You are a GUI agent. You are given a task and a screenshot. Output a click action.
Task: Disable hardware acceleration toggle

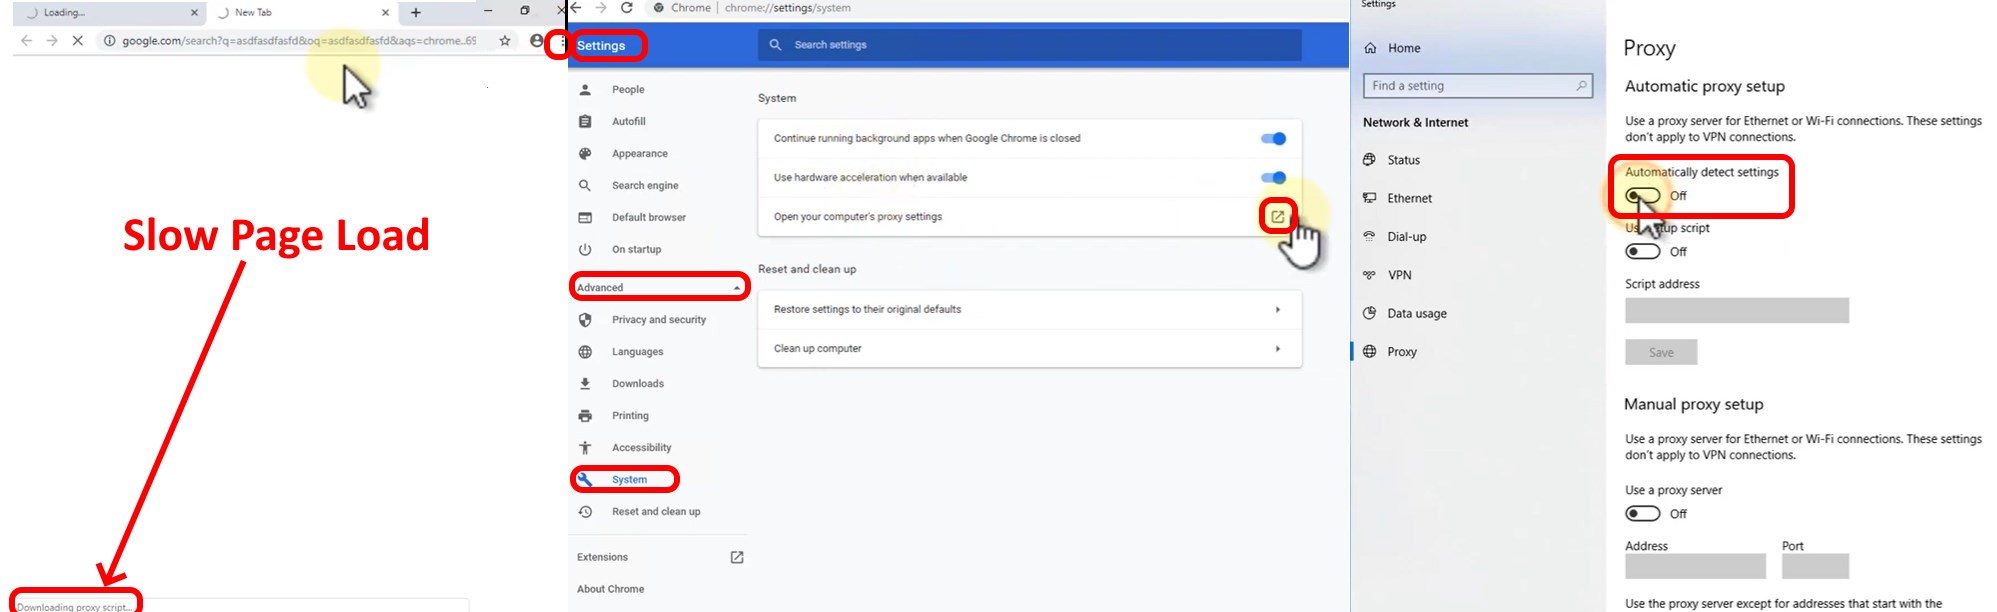pos(1273,178)
